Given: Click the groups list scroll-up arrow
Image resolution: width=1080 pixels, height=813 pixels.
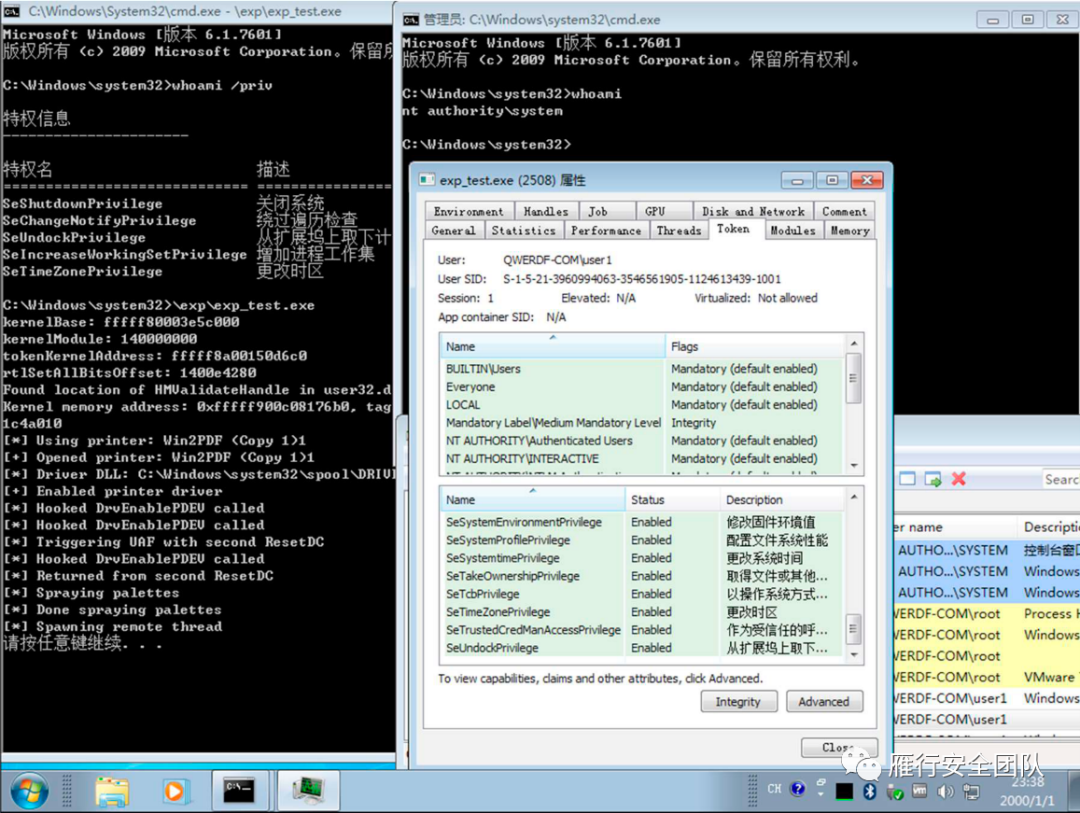Looking at the screenshot, I should tap(854, 343).
